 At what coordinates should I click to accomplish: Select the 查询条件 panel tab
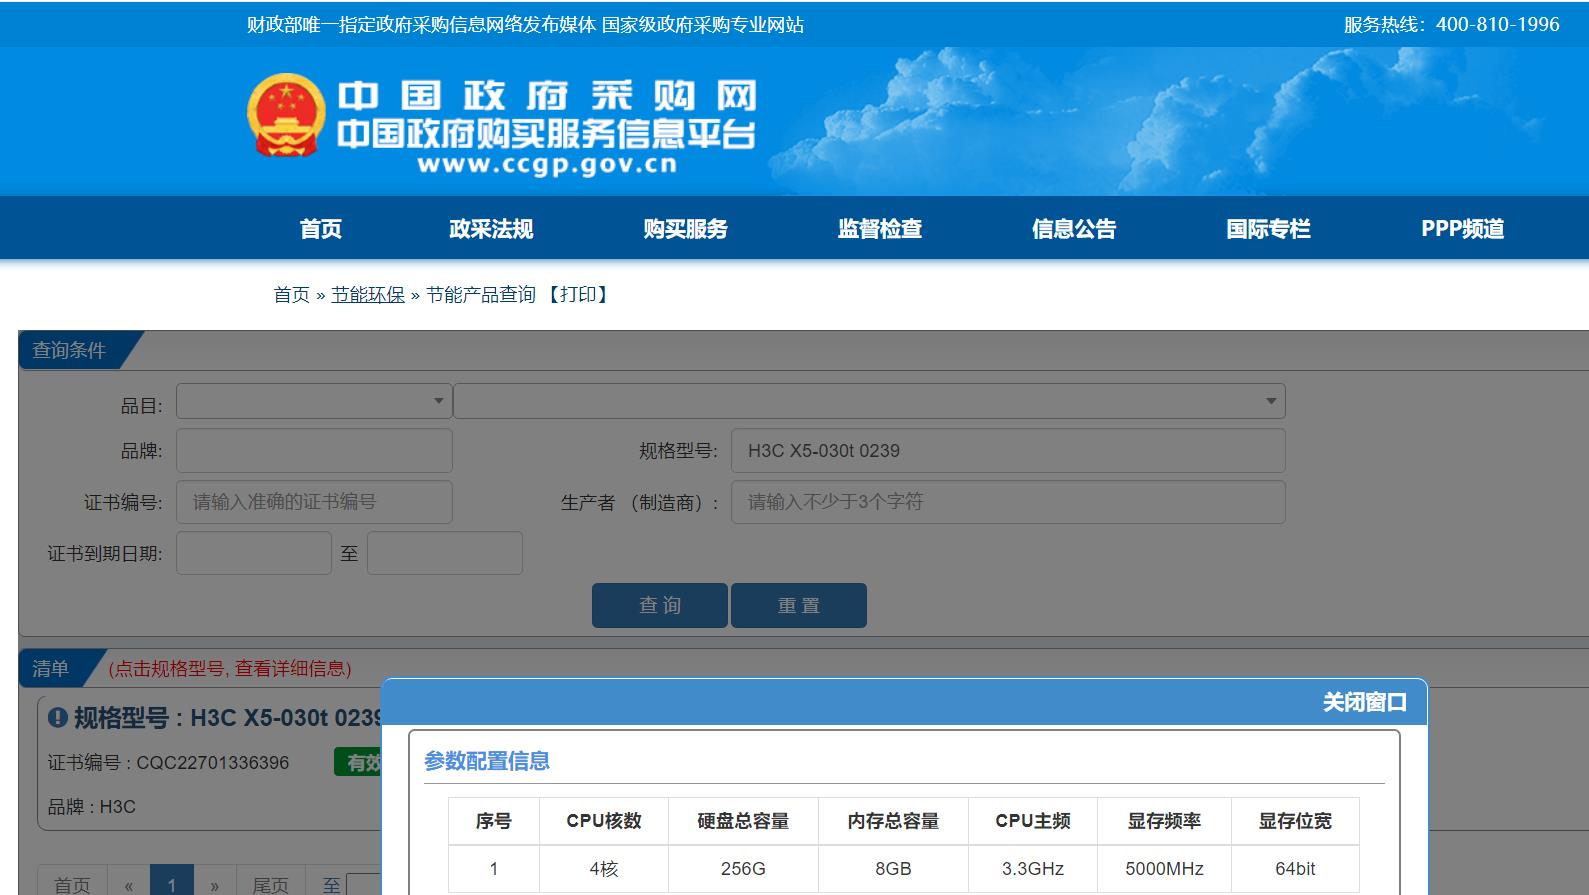point(70,350)
